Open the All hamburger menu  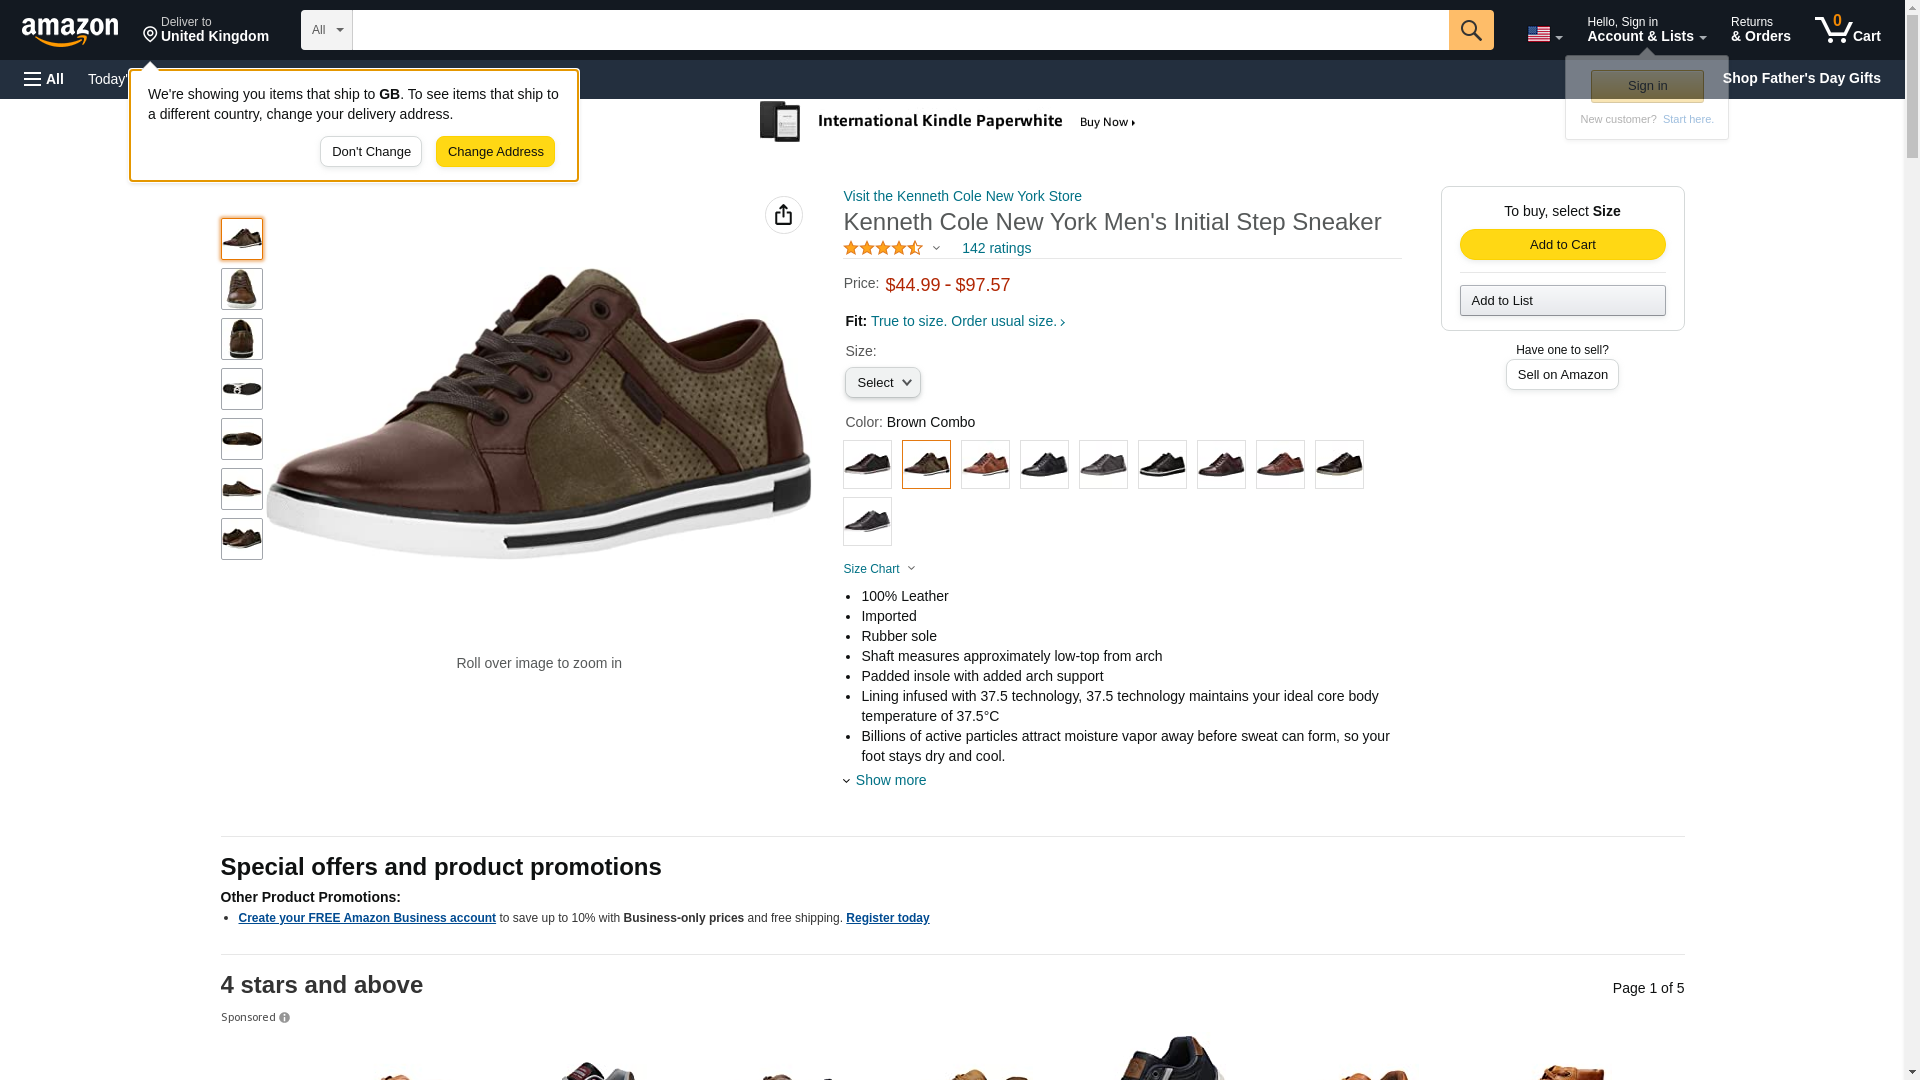tap(44, 79)
